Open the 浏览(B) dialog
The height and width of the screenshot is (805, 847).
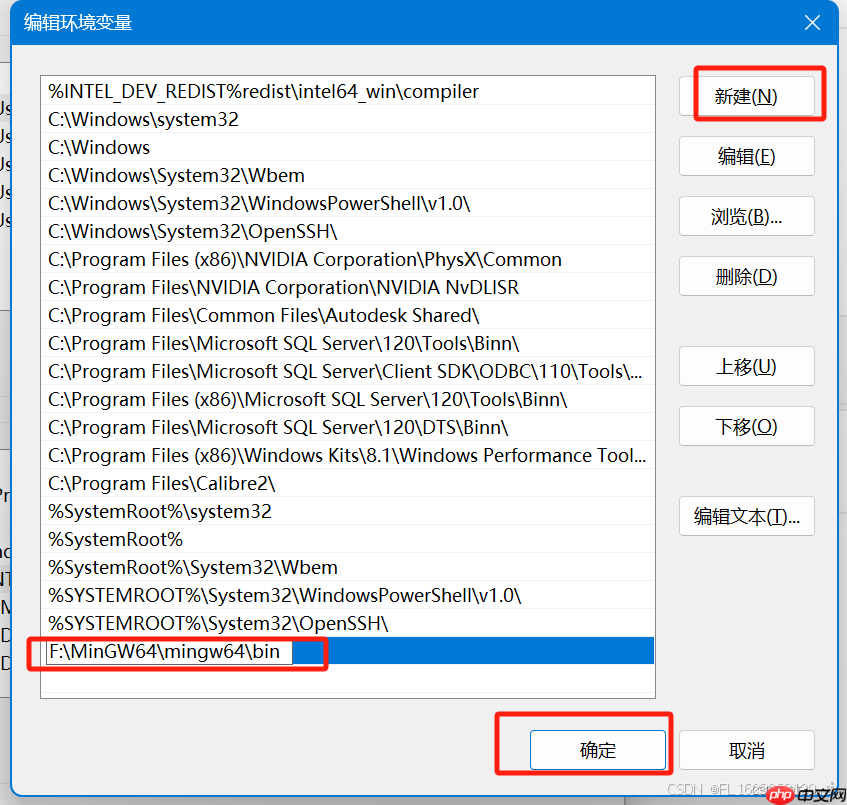746,216
